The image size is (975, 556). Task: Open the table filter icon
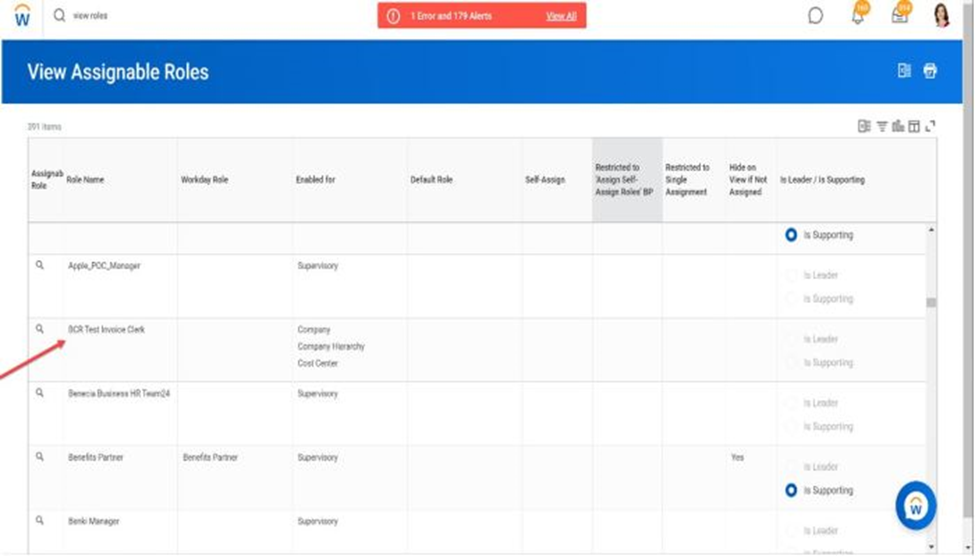(x=882, y=126)
